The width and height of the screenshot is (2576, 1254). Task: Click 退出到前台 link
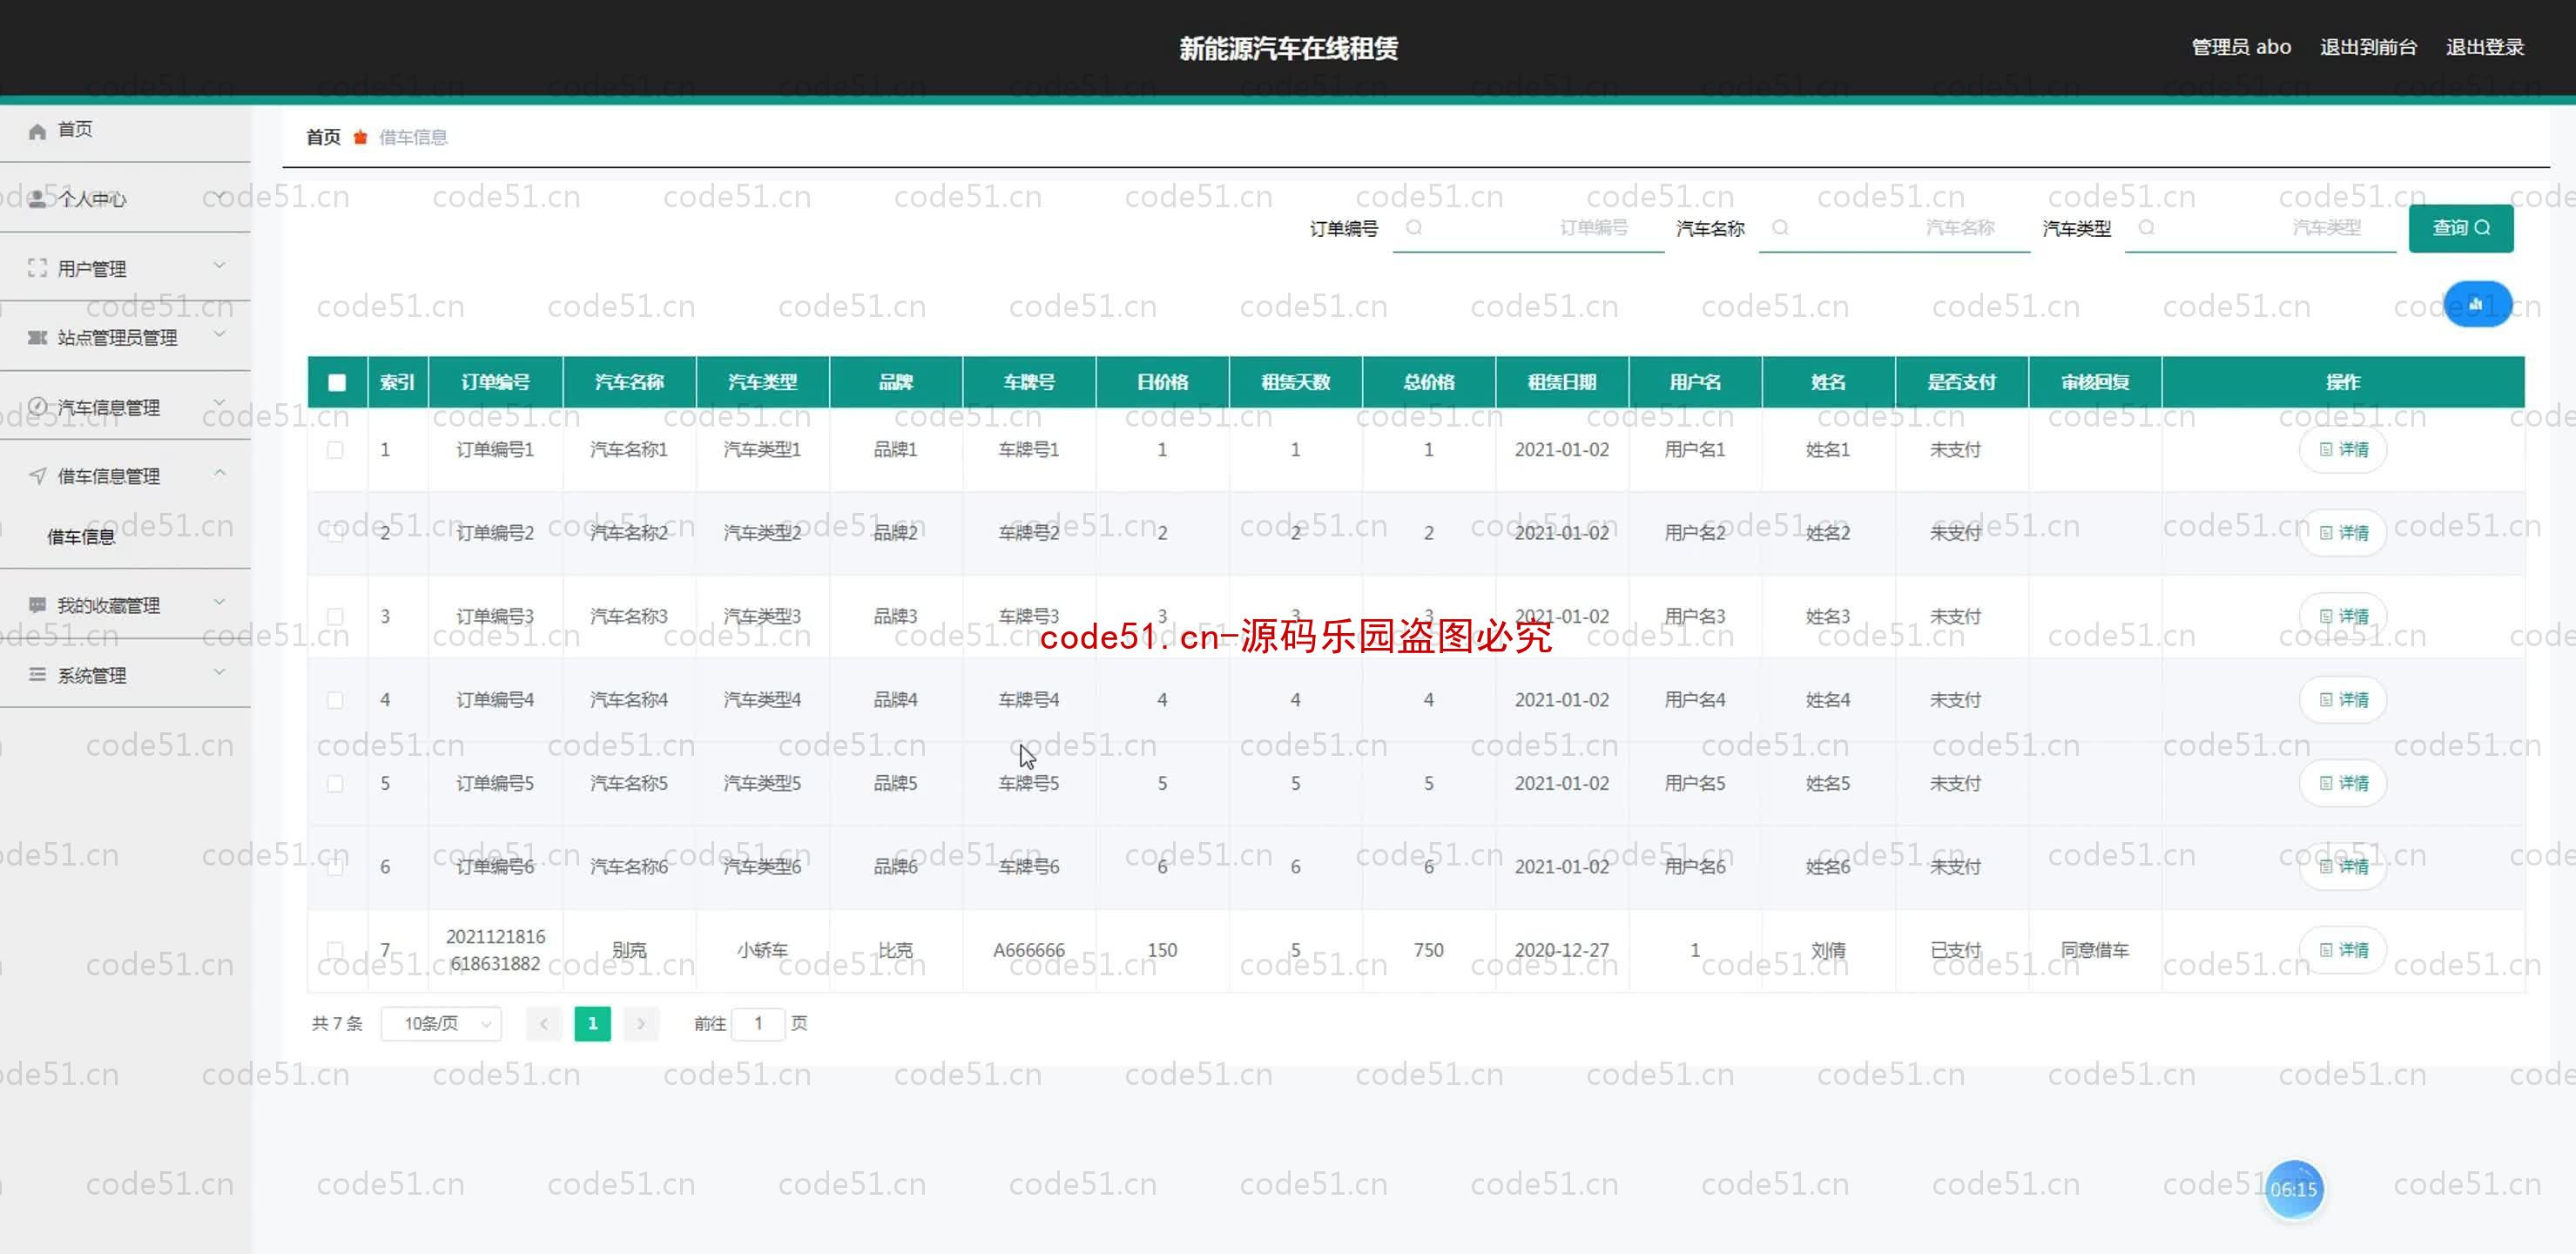pos(2368,47)
